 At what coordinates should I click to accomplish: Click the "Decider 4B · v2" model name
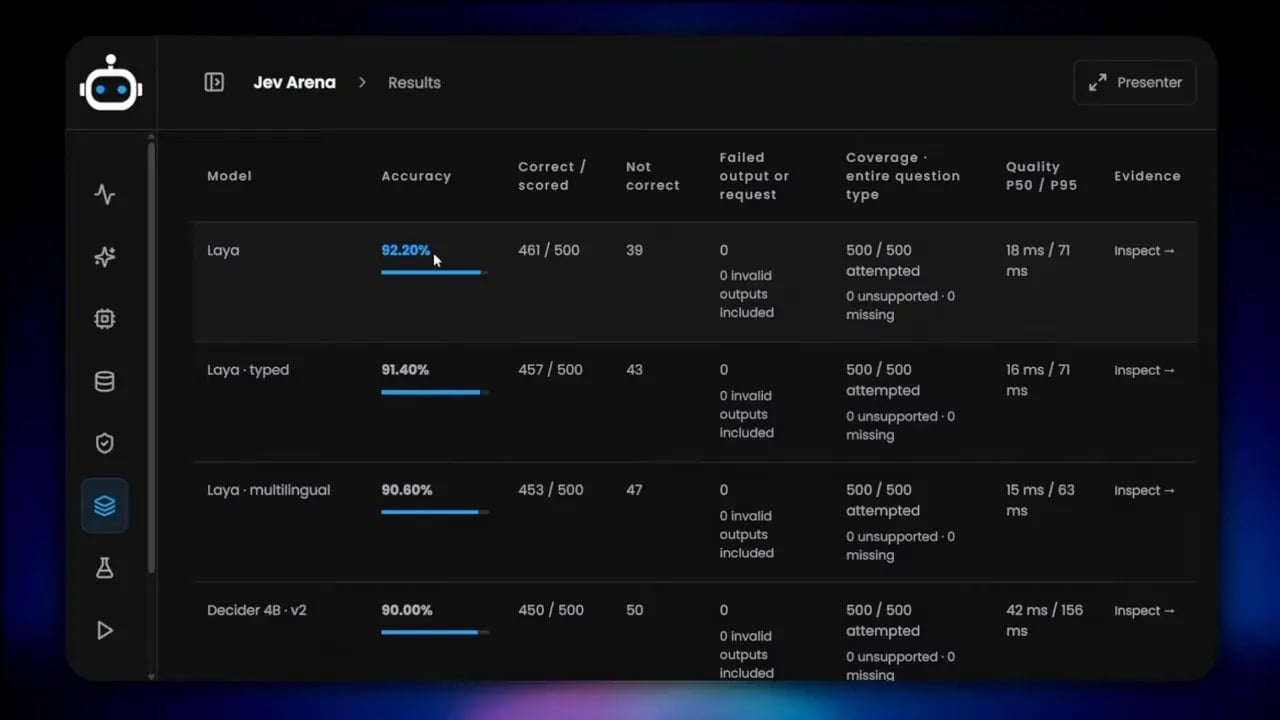point(256,610)
